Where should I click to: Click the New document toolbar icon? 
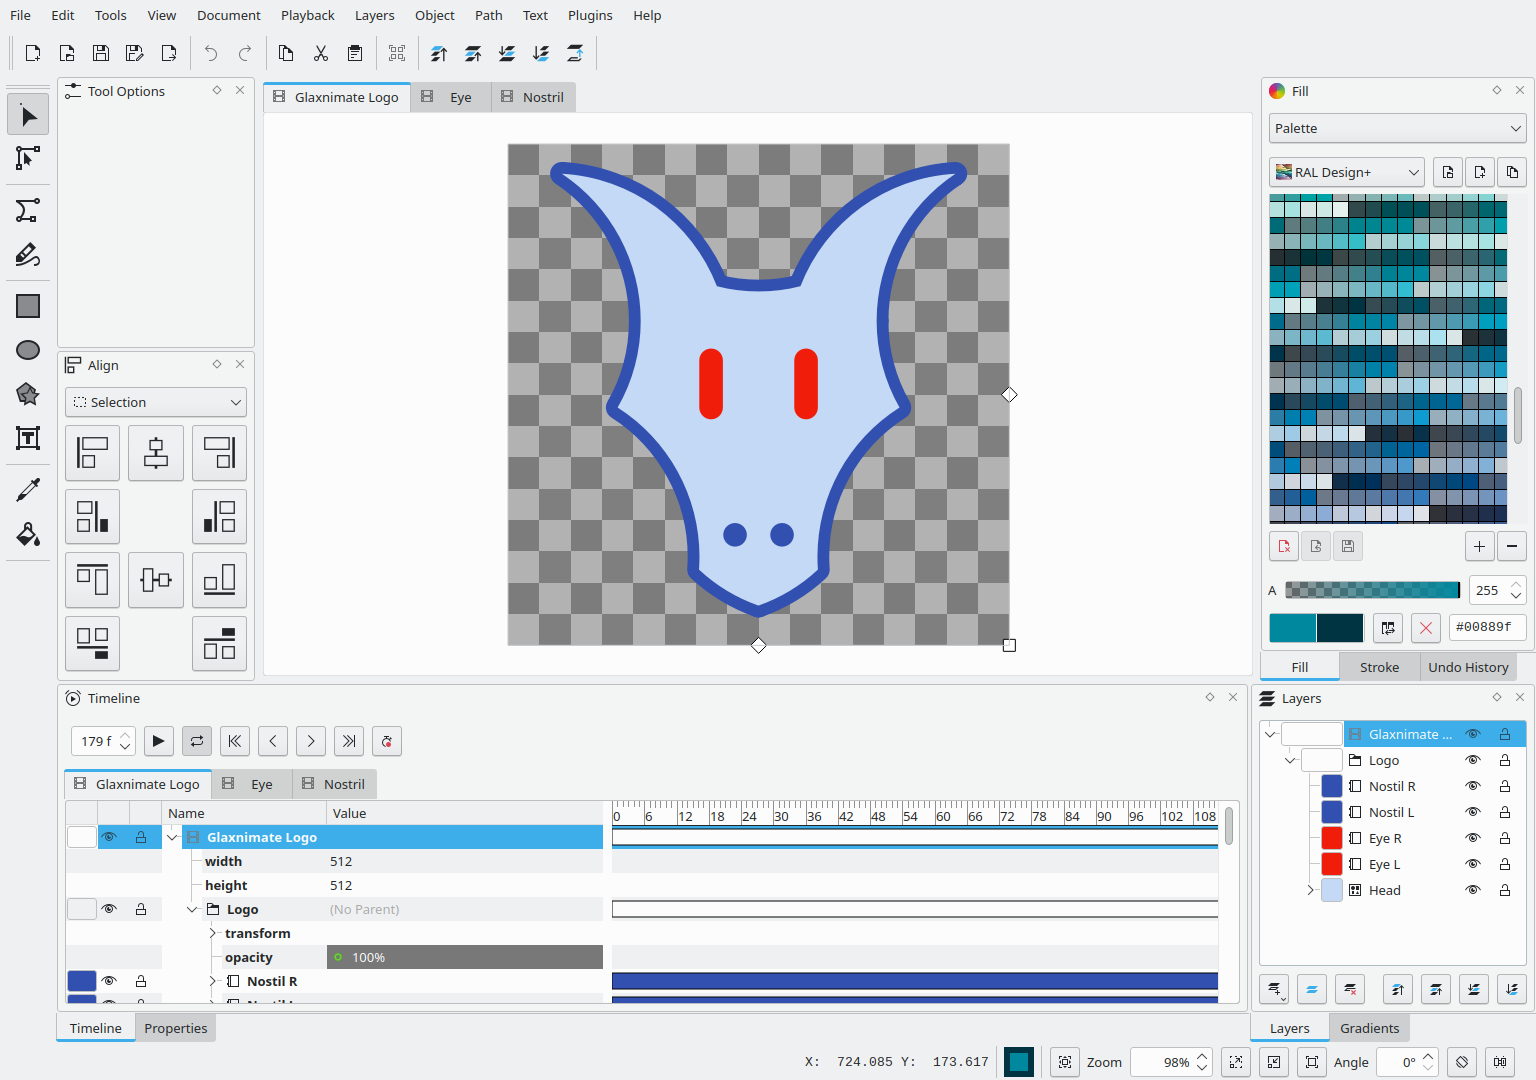33,53
